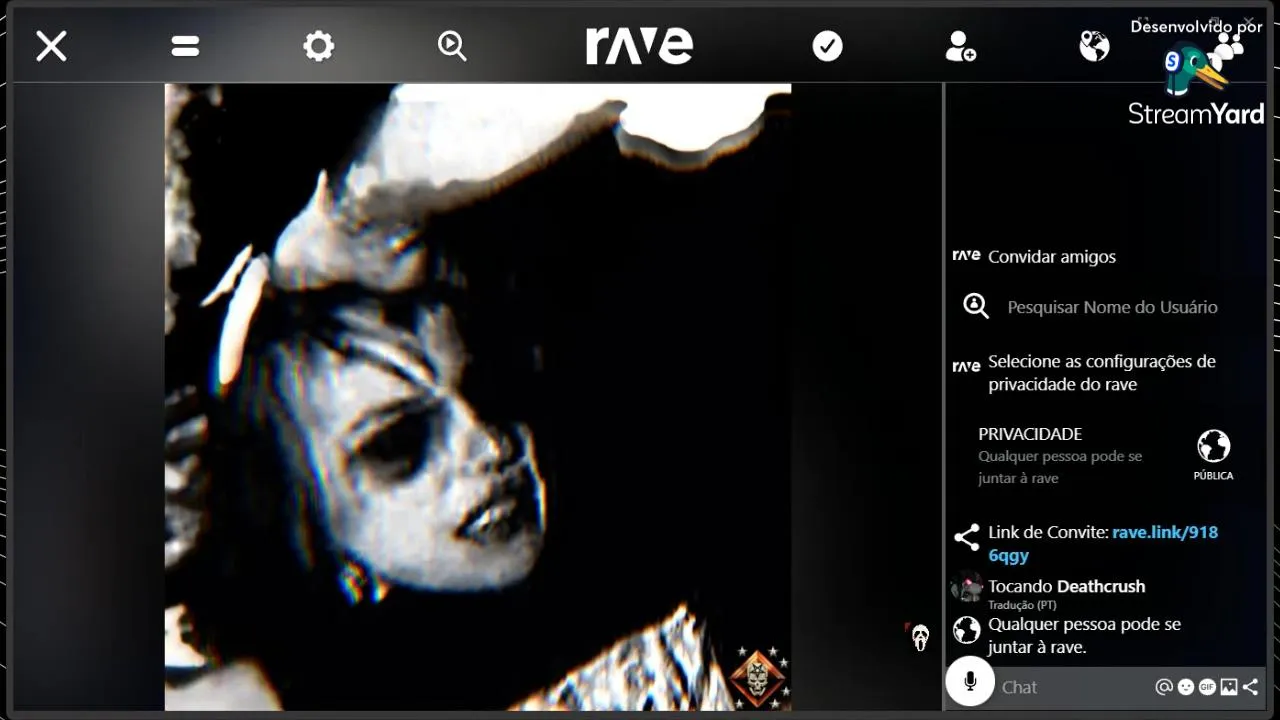Image resolution: width=1280 pixels, height=720 pixels.
Task: Click the checkmark circle icon
Action: [x=827, y=46]
